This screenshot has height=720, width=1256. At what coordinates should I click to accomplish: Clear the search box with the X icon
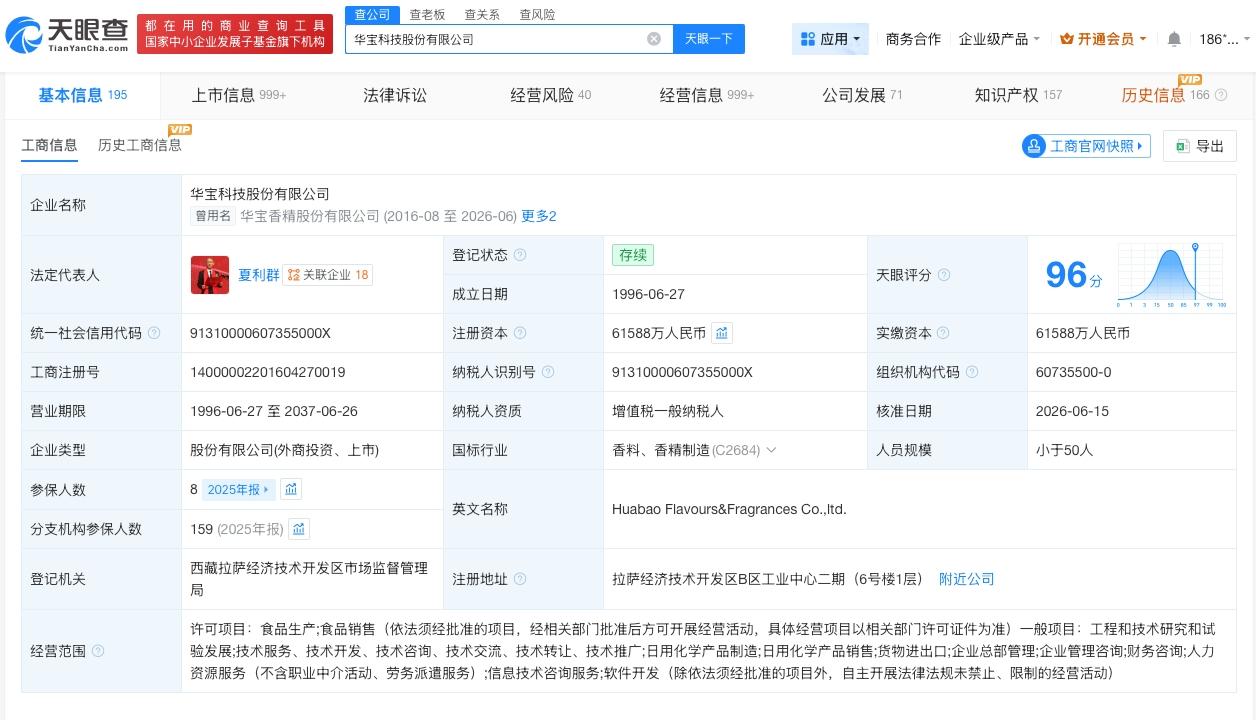pos(654,39)
